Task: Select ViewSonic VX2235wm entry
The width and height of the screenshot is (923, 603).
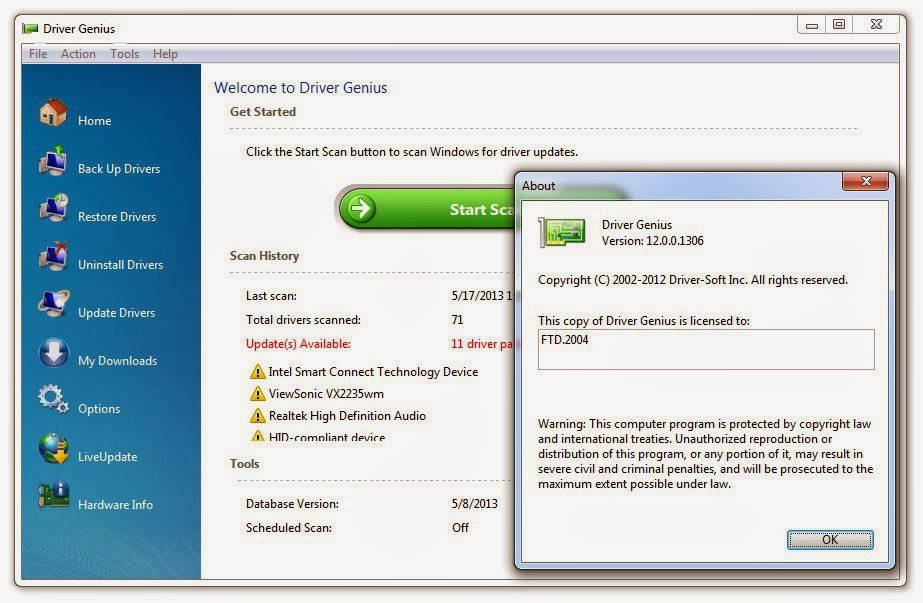Action: tap(326, 393)
